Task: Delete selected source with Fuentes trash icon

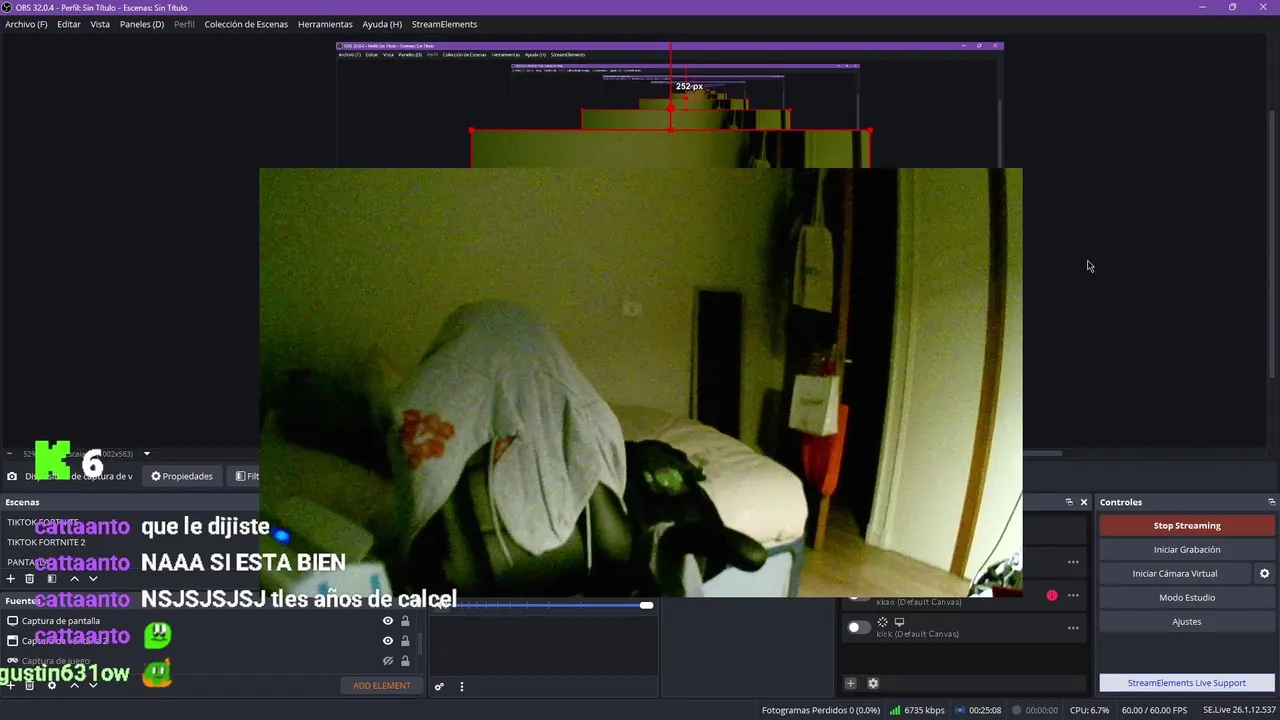Action: [29, 685]
